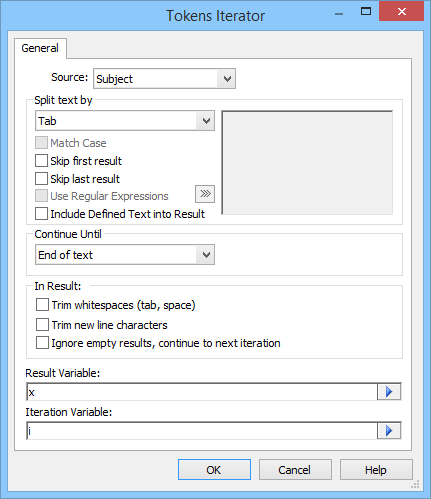The height and width of the screenshot is (499, 431).
Task: Check Include Defined Text into Result
Action: coord(41,214)
